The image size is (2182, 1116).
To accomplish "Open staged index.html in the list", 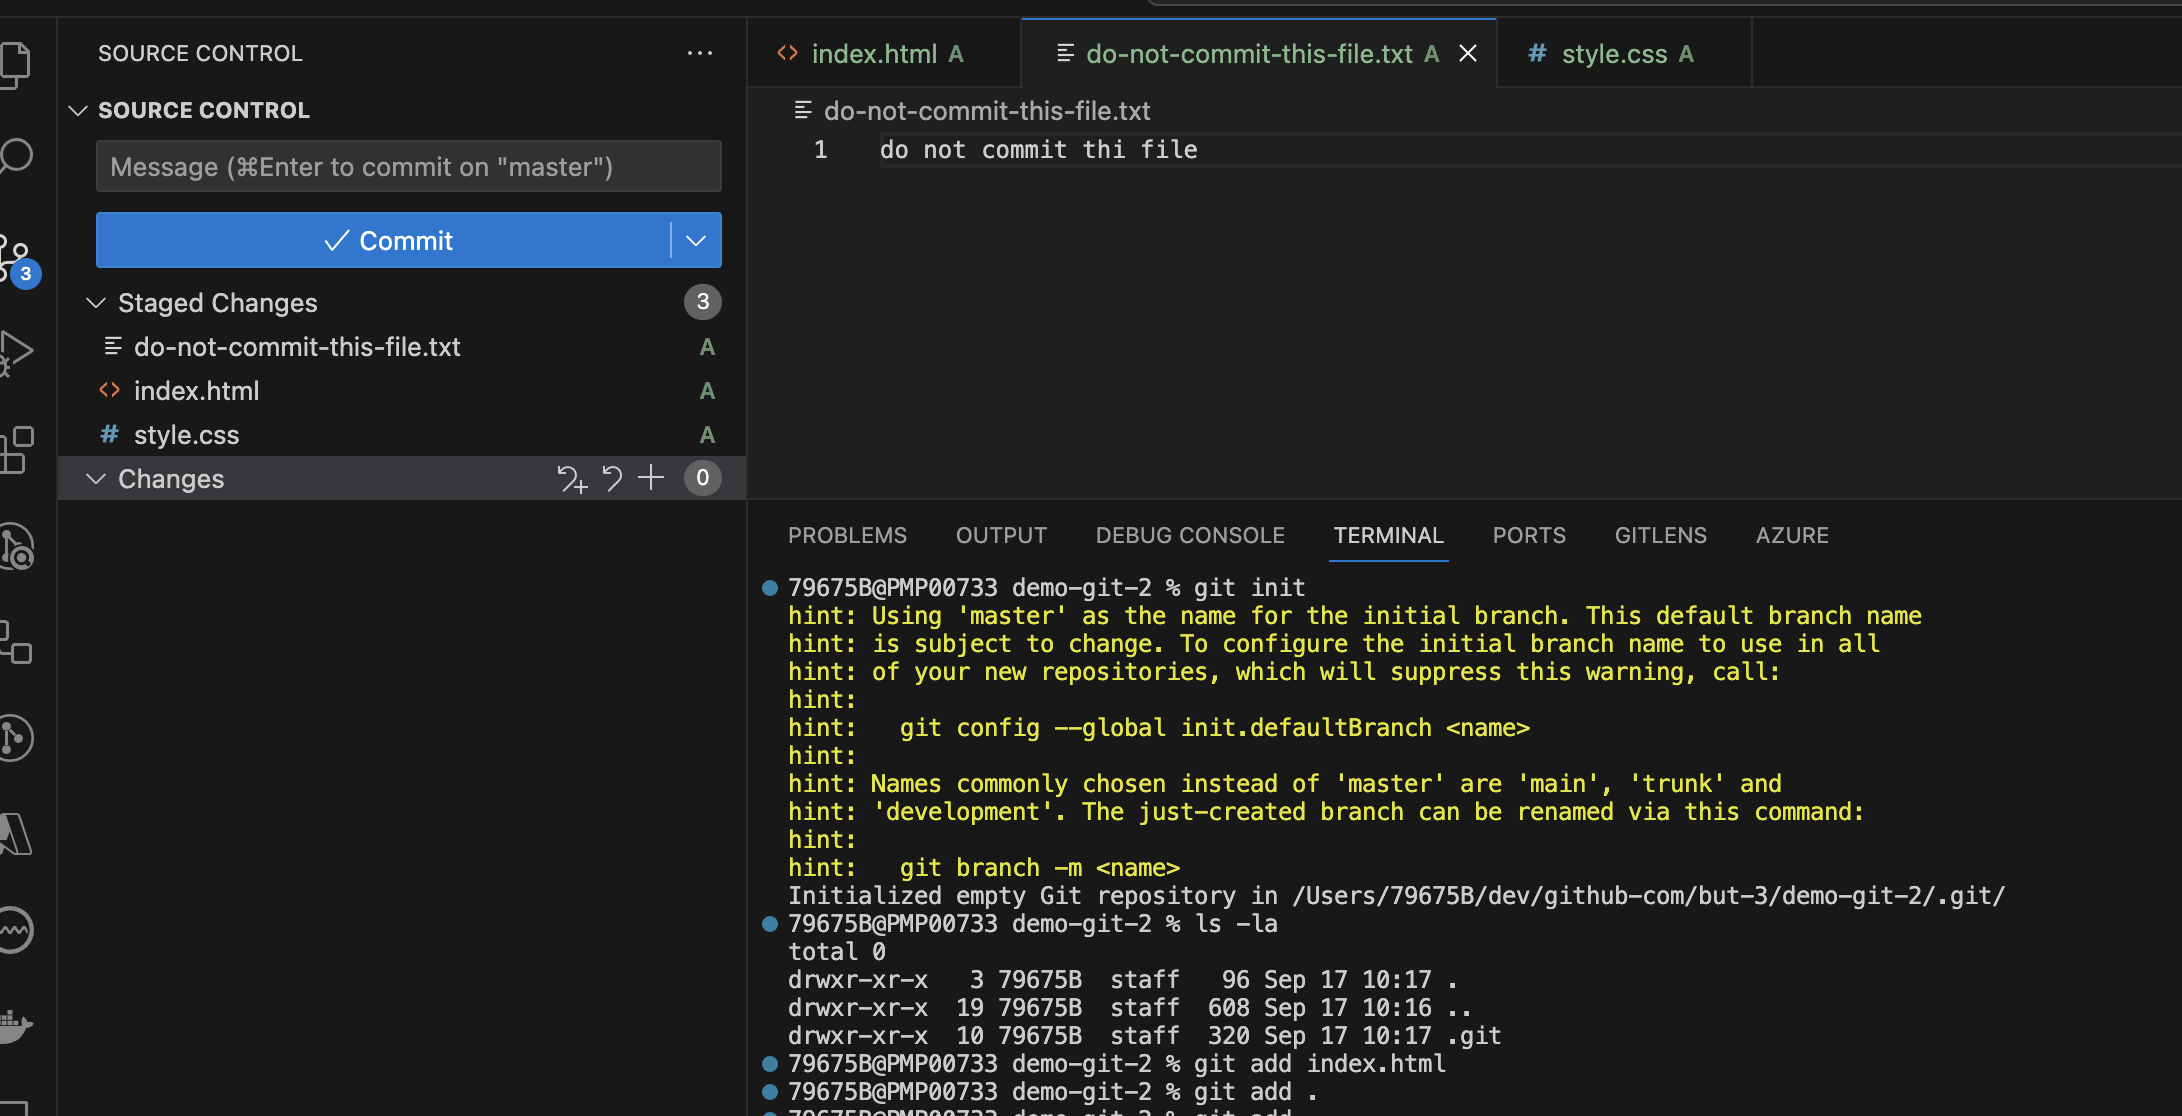I will coord(401,390).
